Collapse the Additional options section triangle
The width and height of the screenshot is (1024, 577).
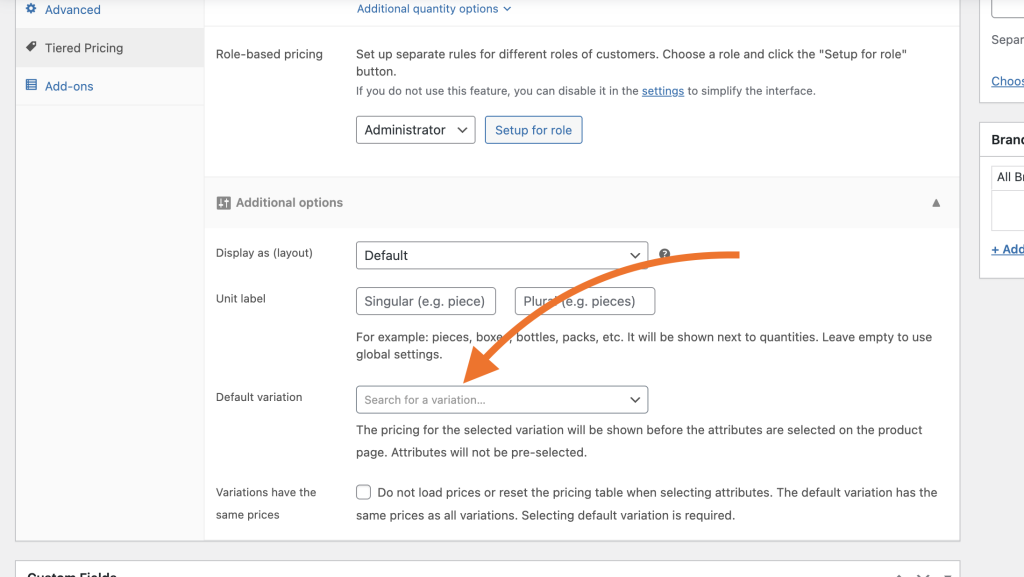[x=936, y=203]
